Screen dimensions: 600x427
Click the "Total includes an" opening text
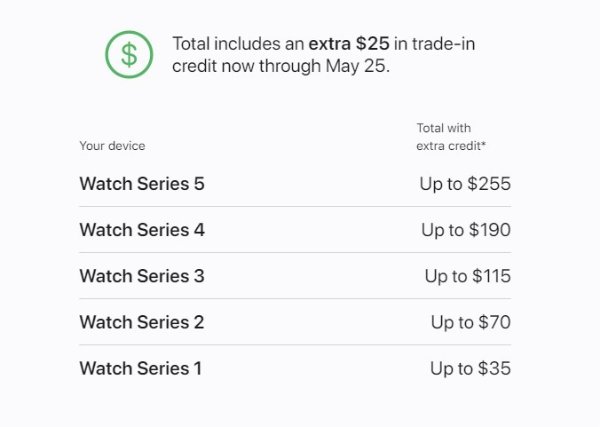pyautogui.click(x=236, y=44)
